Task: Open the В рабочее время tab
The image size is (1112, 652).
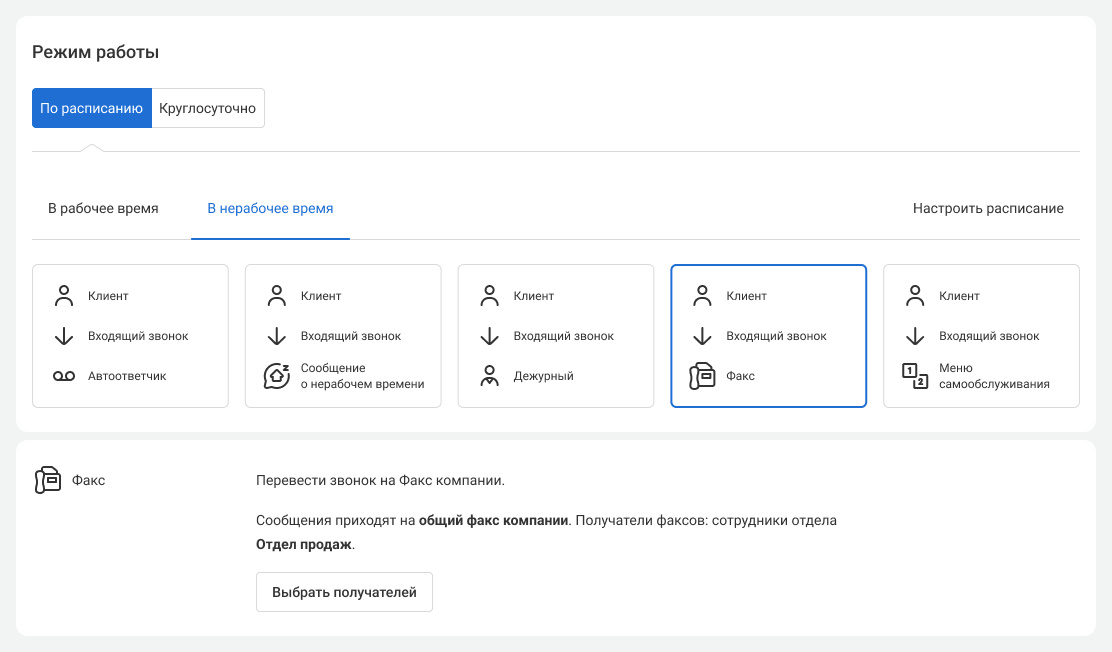Action: (103, 209)
